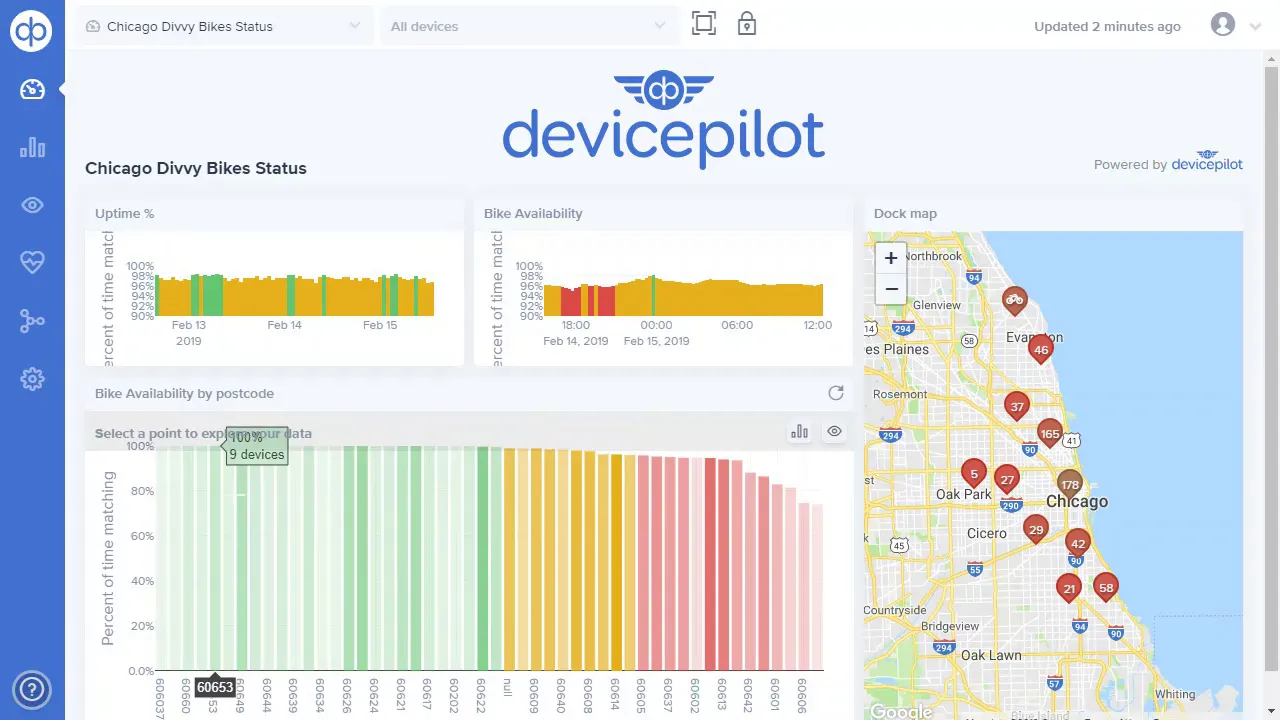
Task: Expand the user menu chevron beside the avatar
Action: tap(1256, 27)
